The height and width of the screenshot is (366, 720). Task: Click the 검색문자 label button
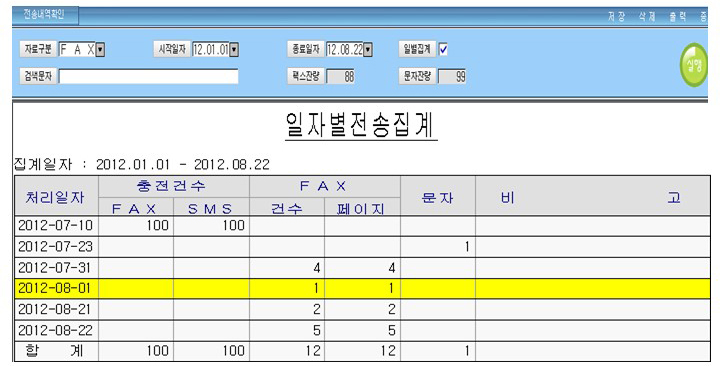[x=38, y=76]
